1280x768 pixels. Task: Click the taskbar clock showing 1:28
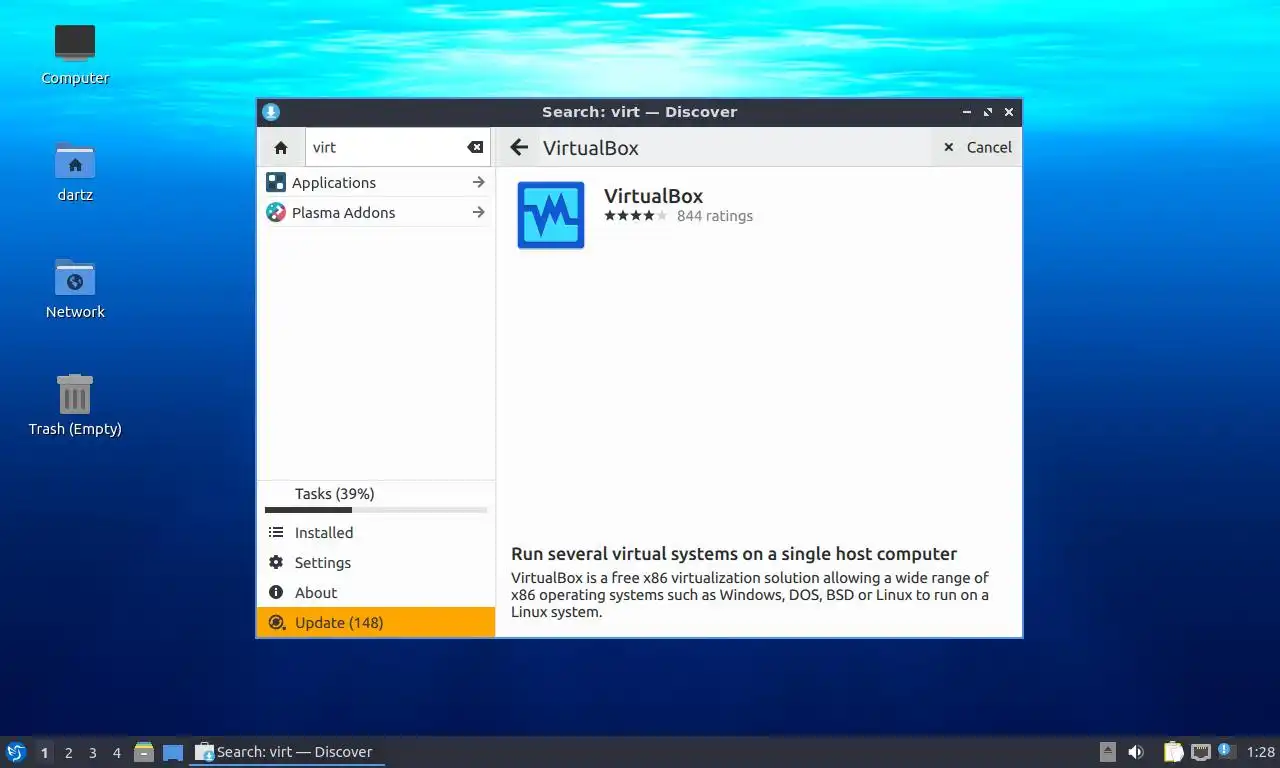(x=1261, y=752)
